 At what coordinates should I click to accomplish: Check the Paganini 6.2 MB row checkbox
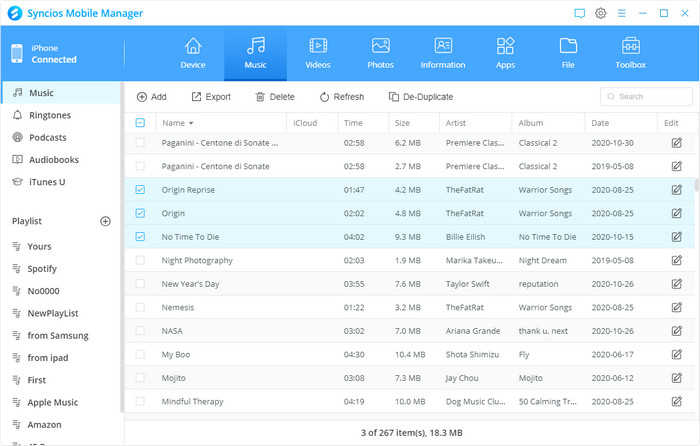point(140,143)
